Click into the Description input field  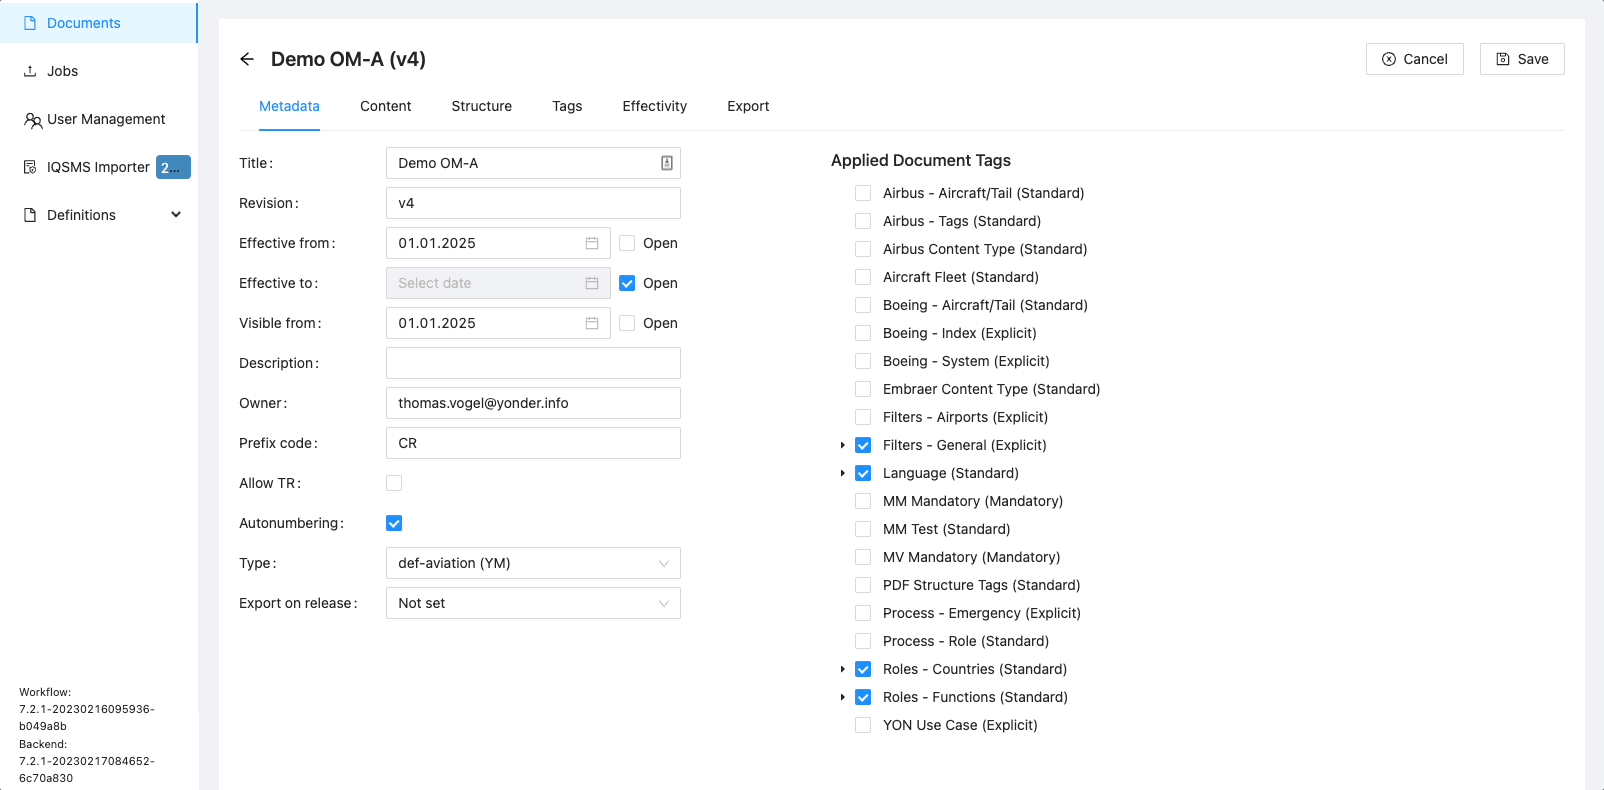533,363
